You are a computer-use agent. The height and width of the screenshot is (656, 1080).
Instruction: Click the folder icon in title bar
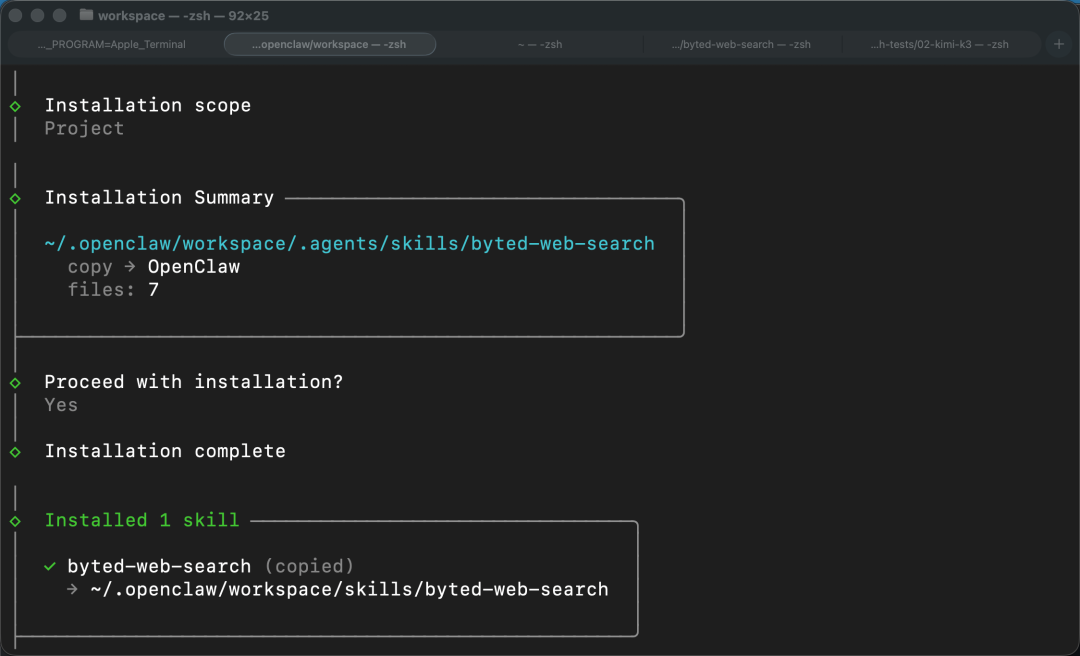[86, 14]
